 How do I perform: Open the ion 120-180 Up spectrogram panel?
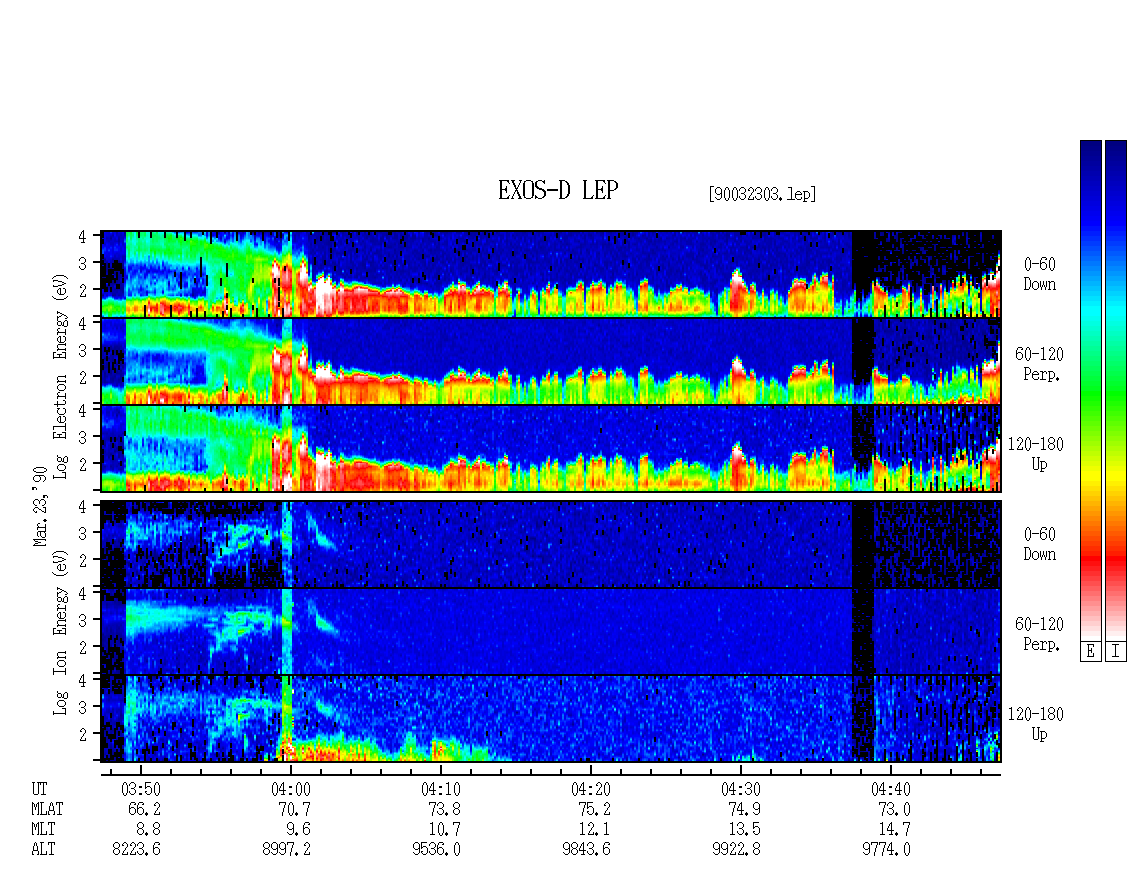pos(551,719)
